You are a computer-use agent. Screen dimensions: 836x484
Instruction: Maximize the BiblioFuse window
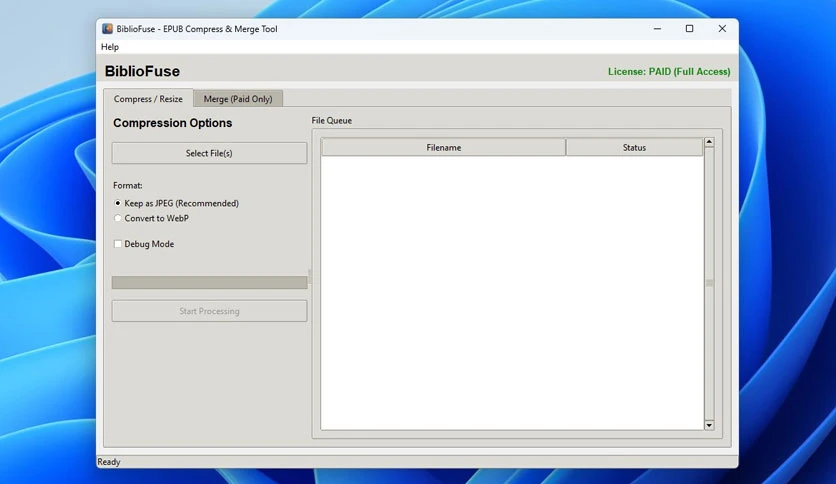pyautogui.click(x=689, y=29)
